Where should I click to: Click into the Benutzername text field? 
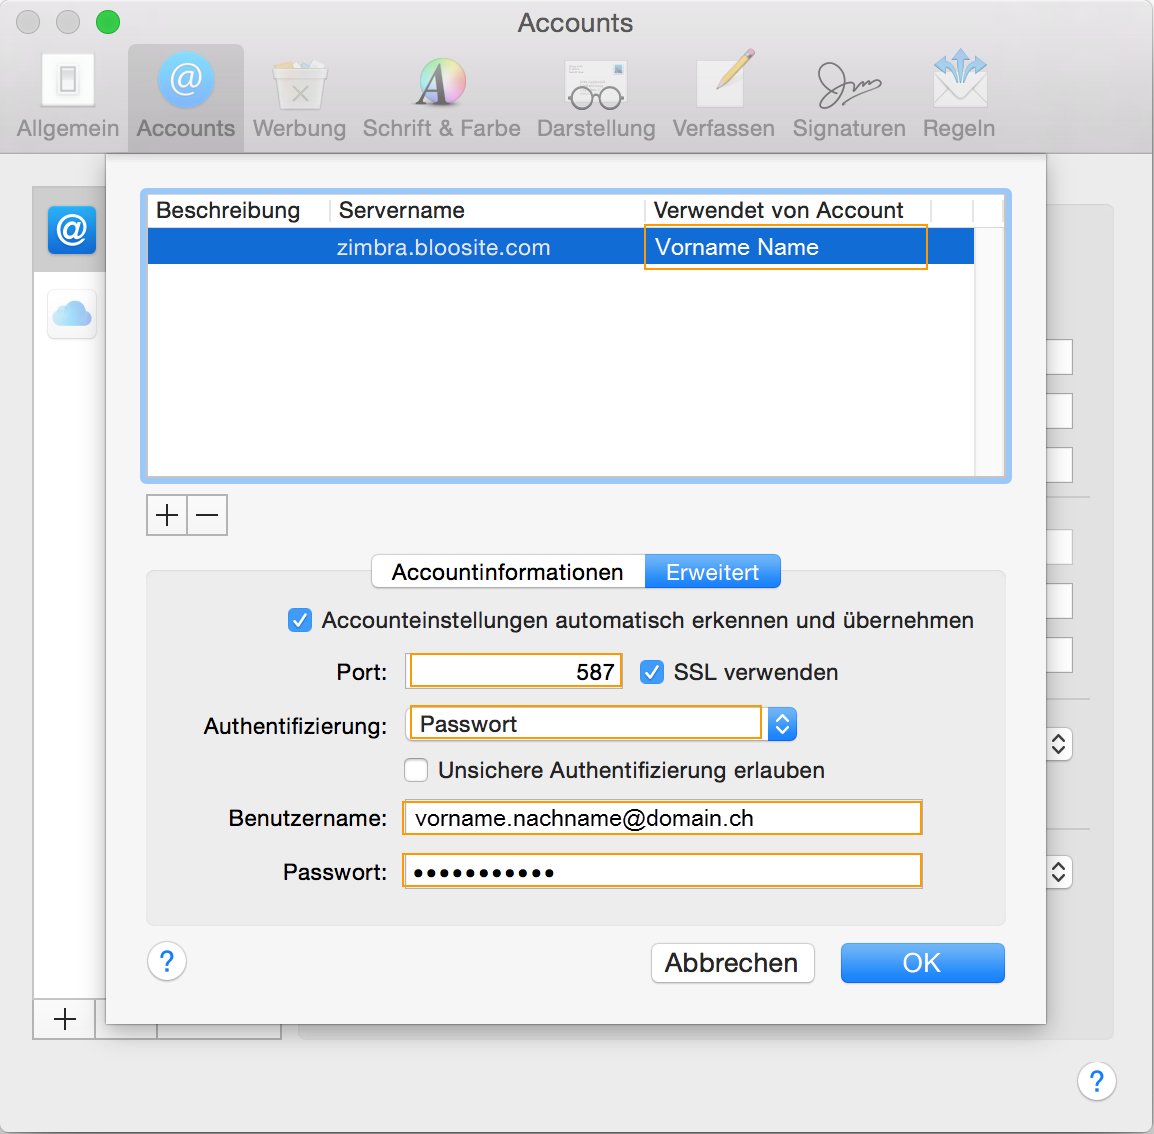661,818
